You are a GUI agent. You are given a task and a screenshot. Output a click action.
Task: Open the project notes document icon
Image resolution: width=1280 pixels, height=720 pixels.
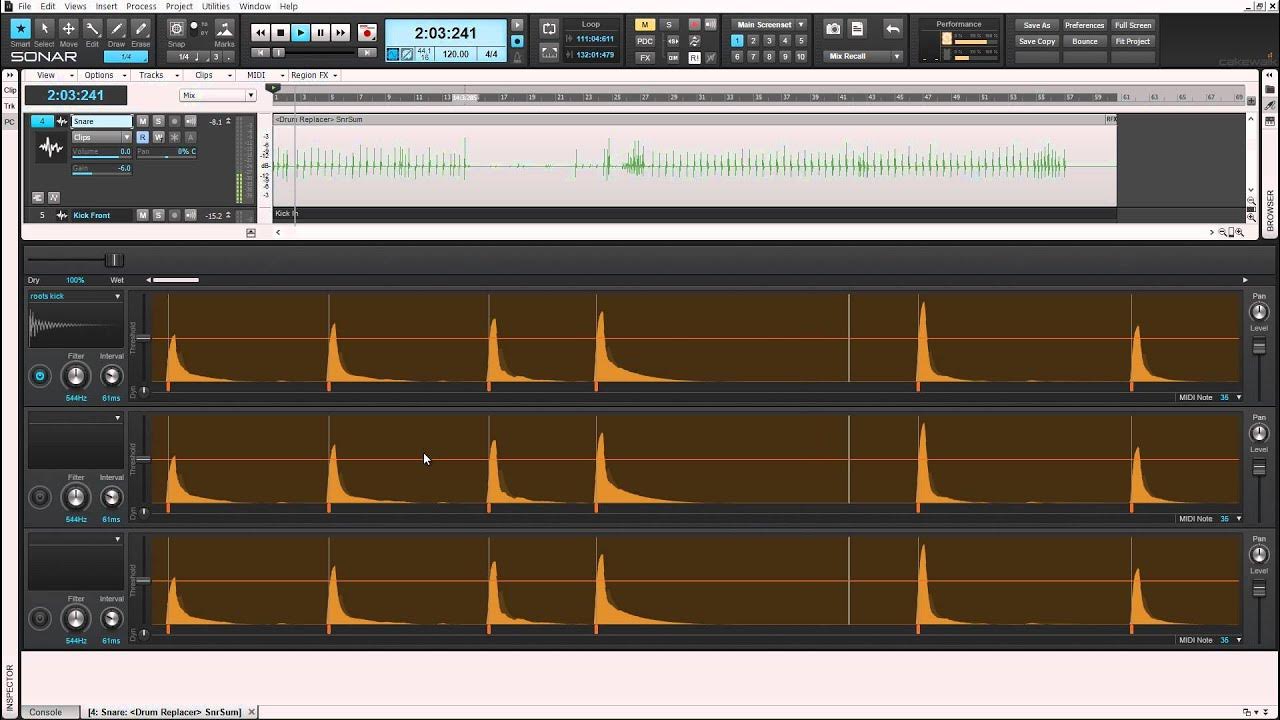pyautogui.click(x=857, y=29)
